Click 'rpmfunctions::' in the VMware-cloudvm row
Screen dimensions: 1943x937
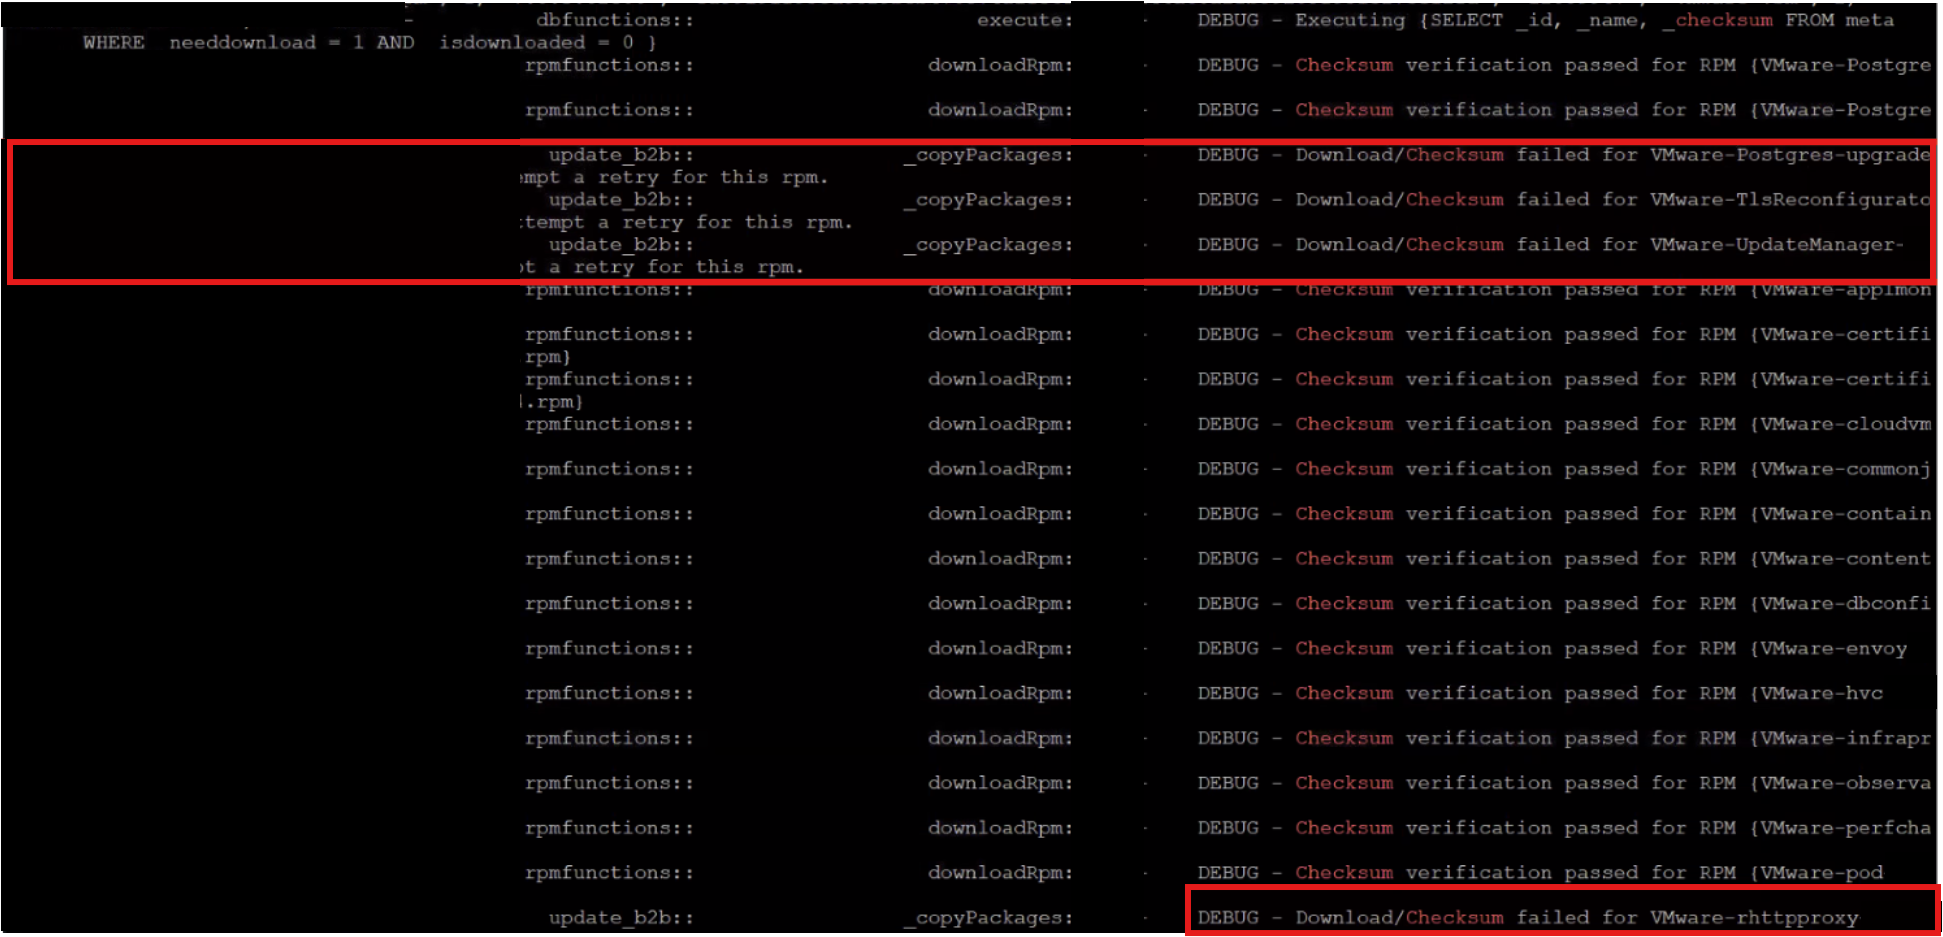point(609,424)
